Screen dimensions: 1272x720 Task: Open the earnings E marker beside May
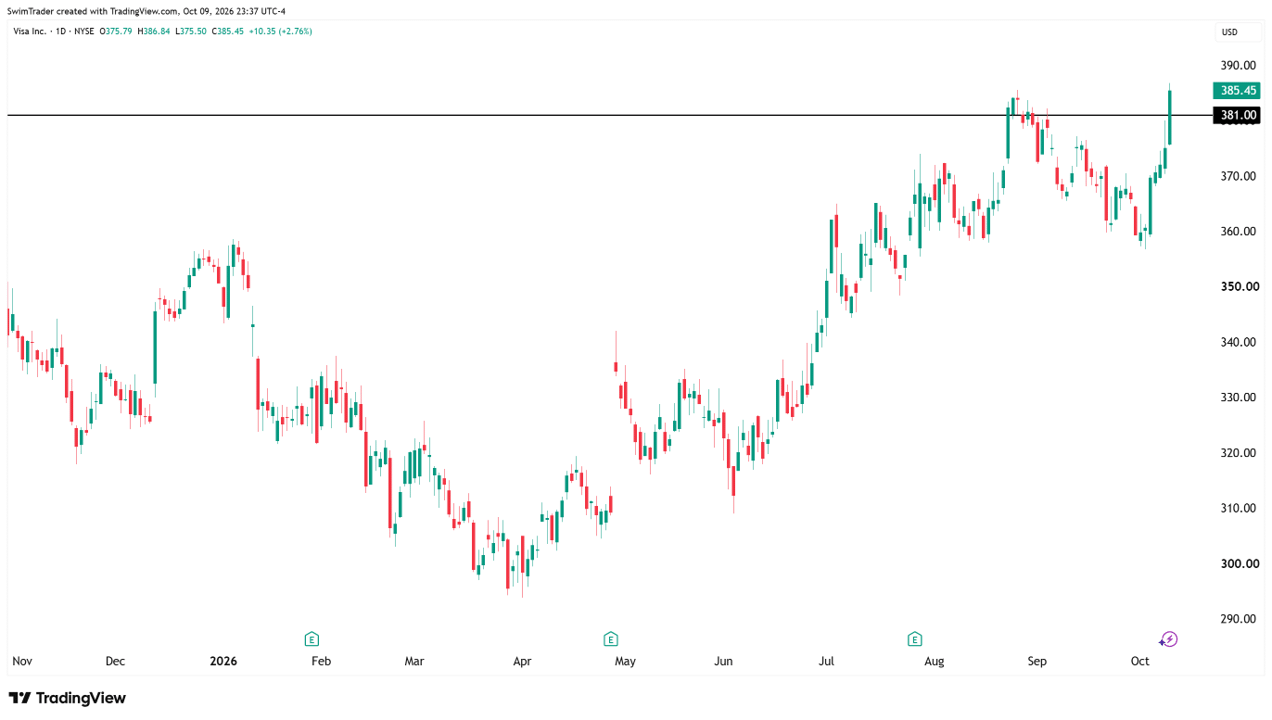[610, 638]
